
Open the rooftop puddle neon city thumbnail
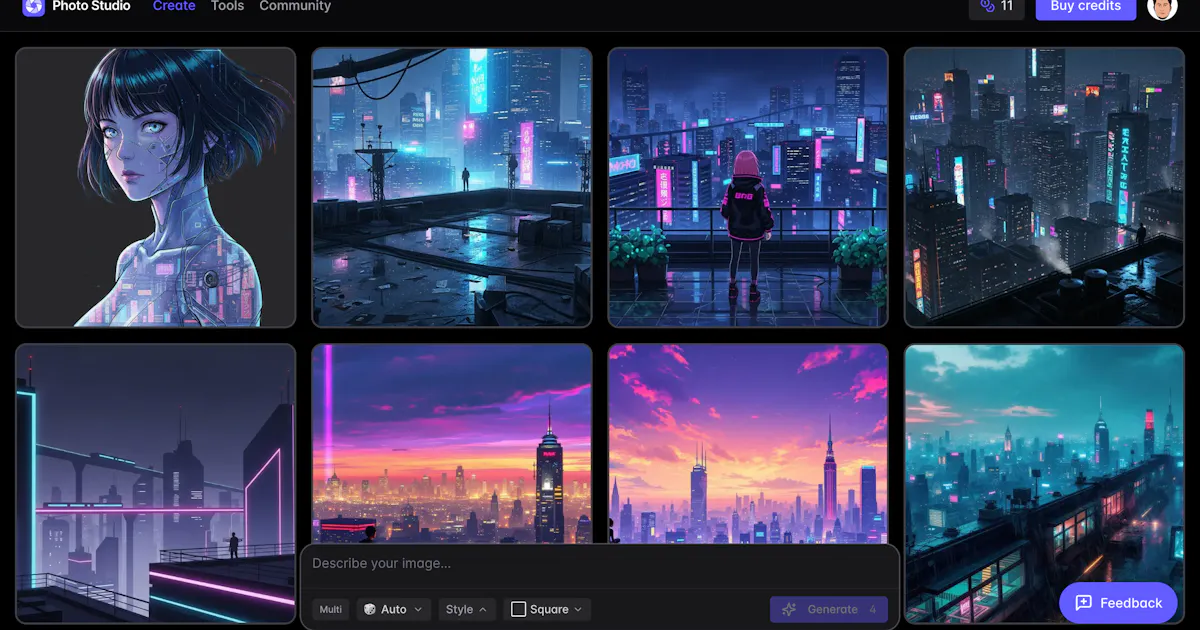452,188
